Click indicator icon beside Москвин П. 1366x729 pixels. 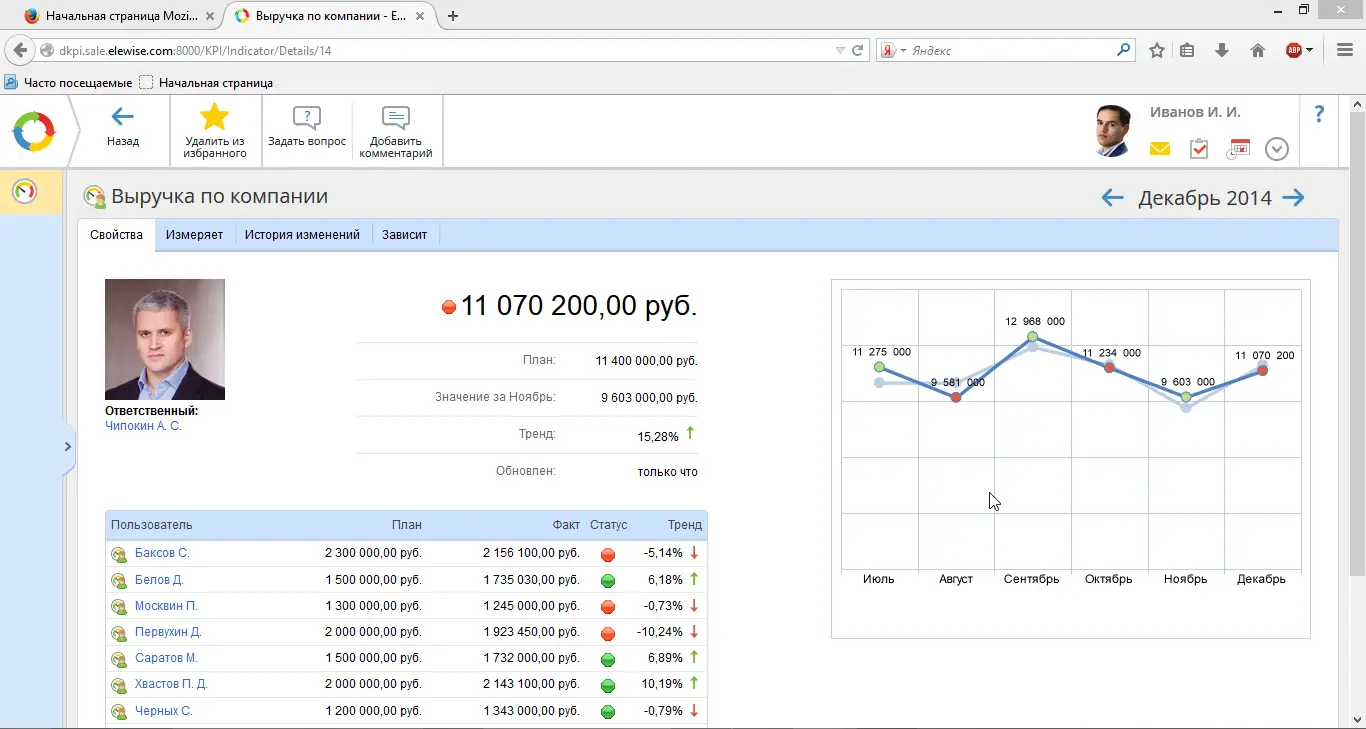[x=119, y=607]
